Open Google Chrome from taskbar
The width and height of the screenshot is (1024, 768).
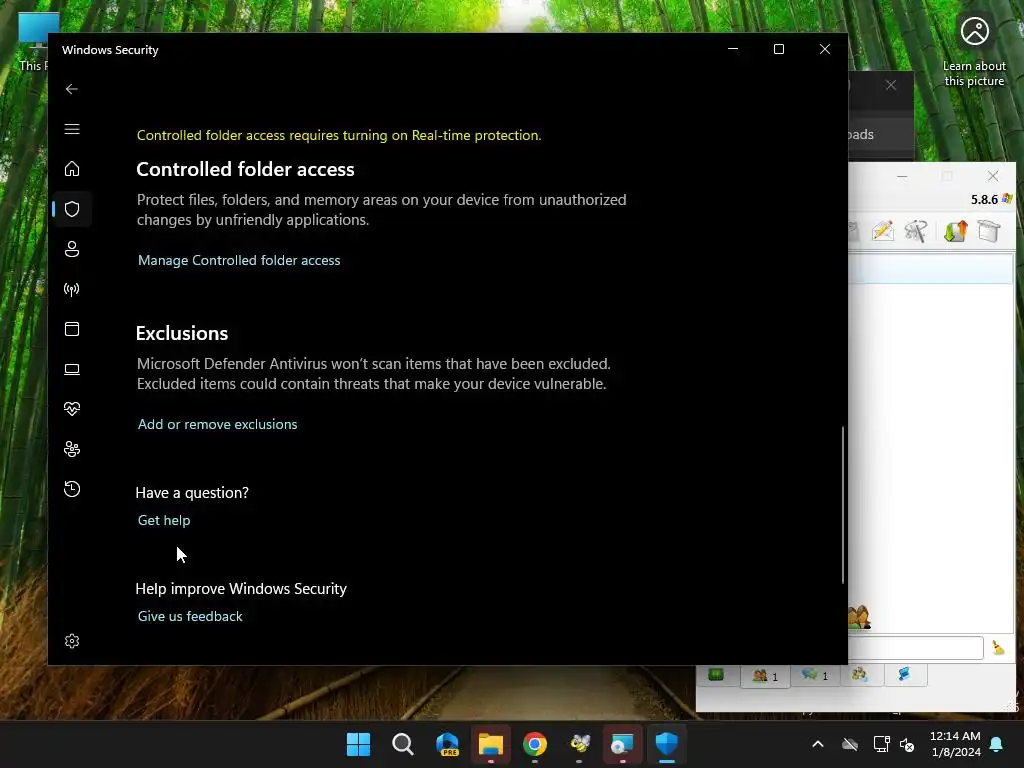point(535,744)
